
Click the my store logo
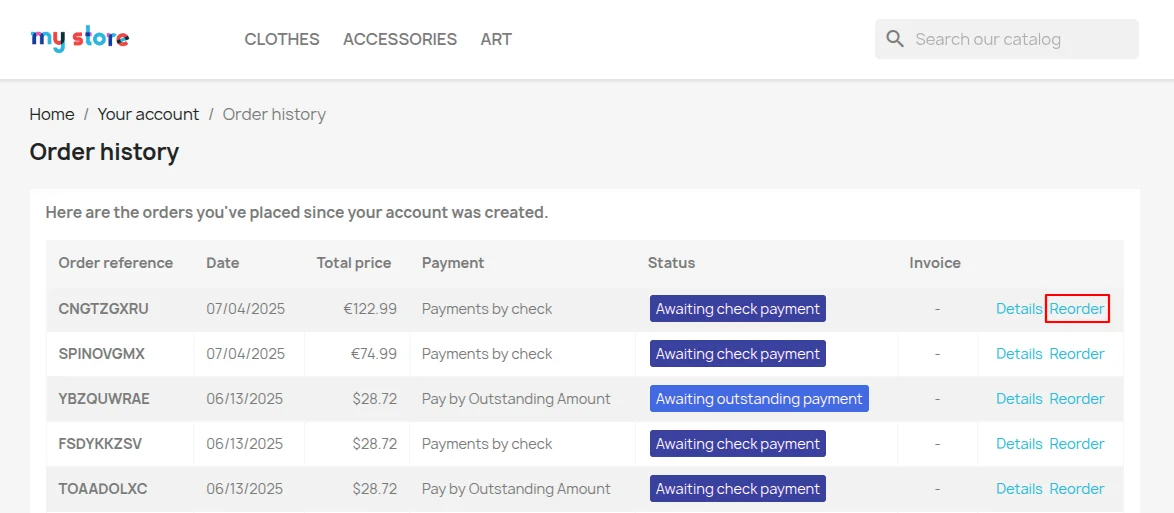pos(80,39)
